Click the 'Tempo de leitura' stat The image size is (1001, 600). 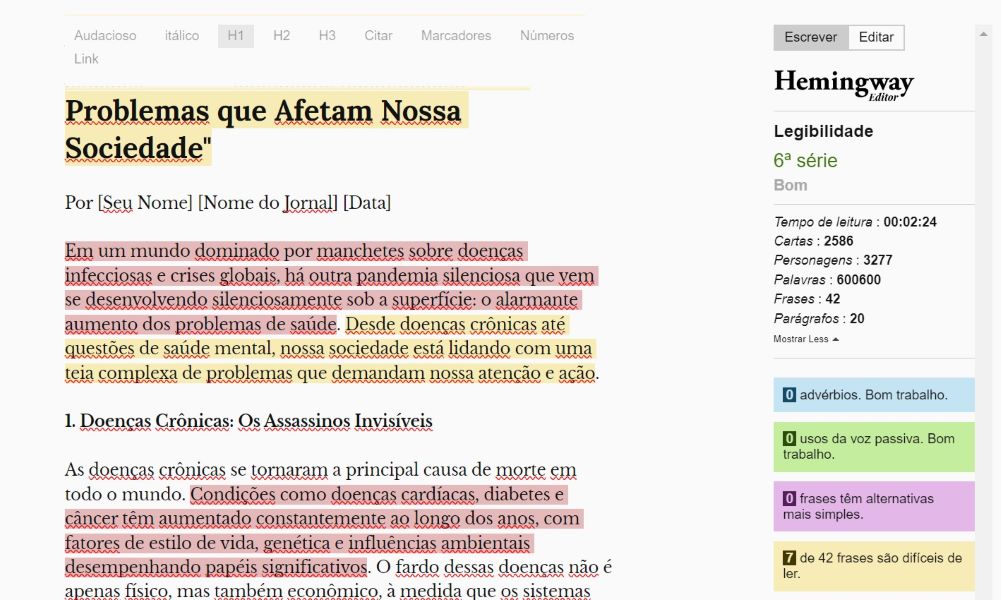855,222
